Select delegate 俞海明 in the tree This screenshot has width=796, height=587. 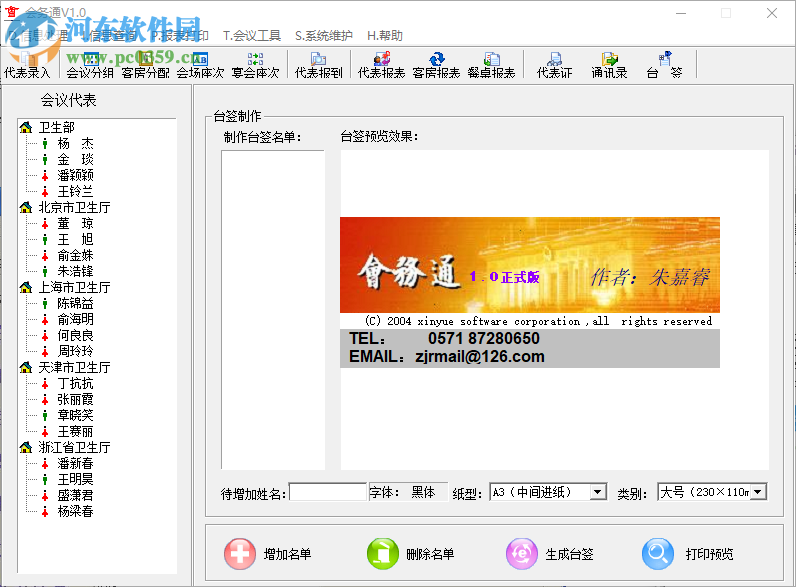75,319
